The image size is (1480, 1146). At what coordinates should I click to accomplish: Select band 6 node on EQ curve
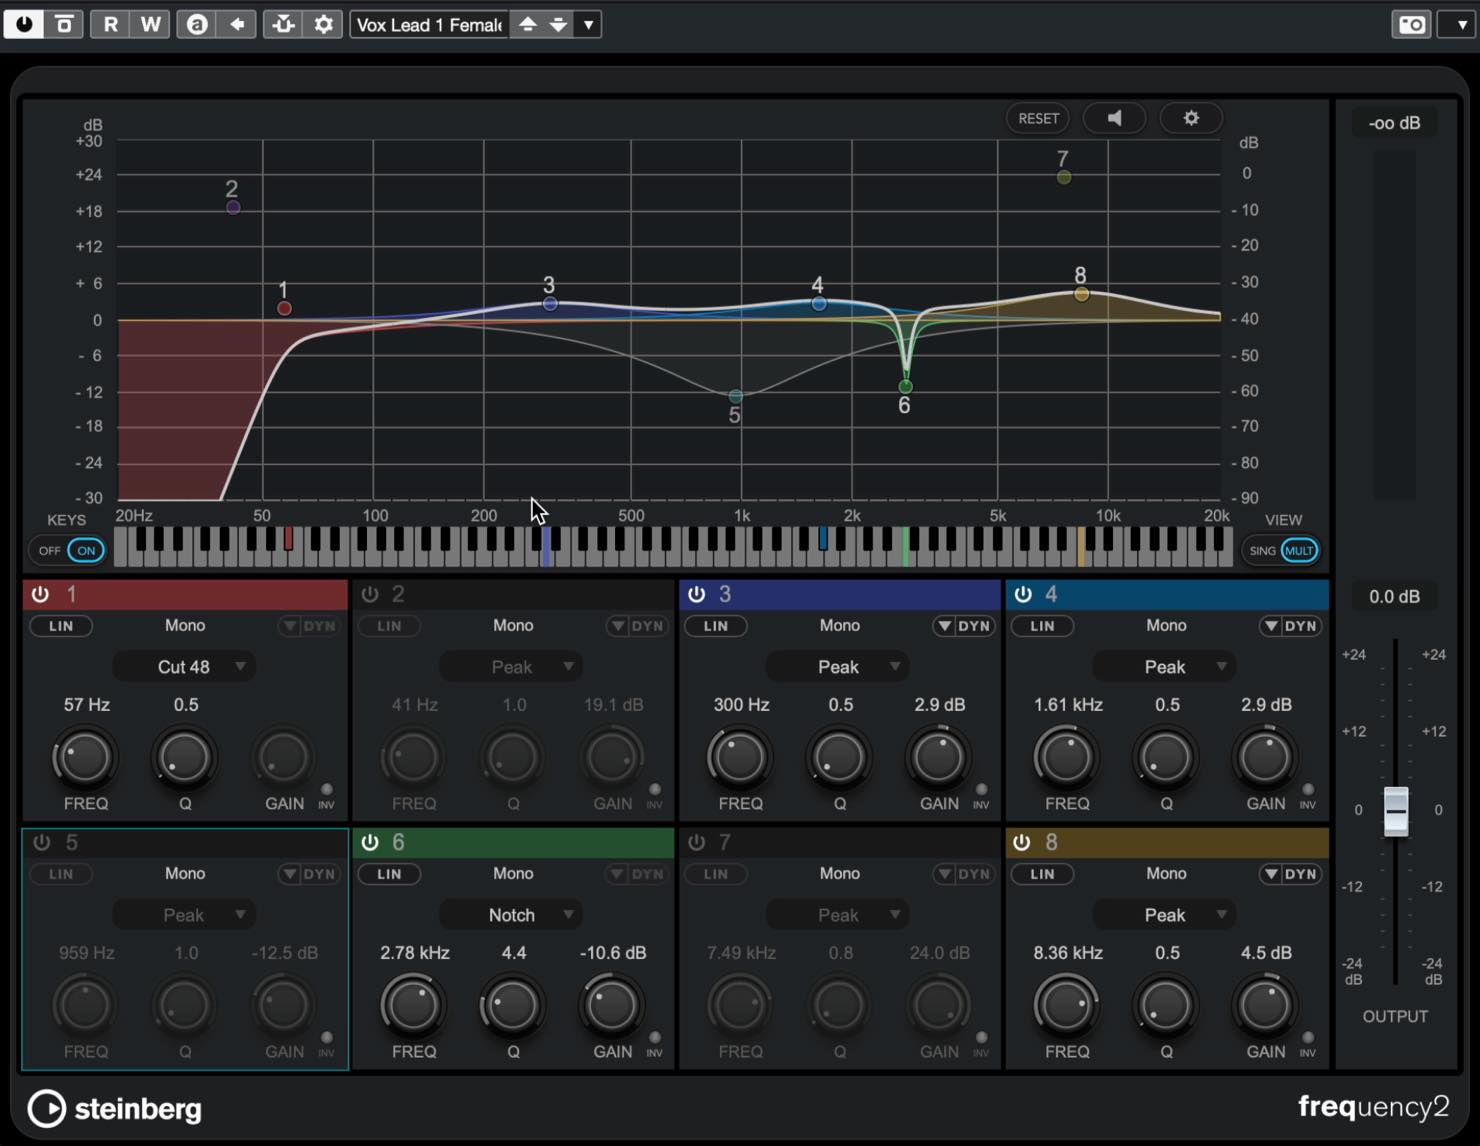[905, 386]
